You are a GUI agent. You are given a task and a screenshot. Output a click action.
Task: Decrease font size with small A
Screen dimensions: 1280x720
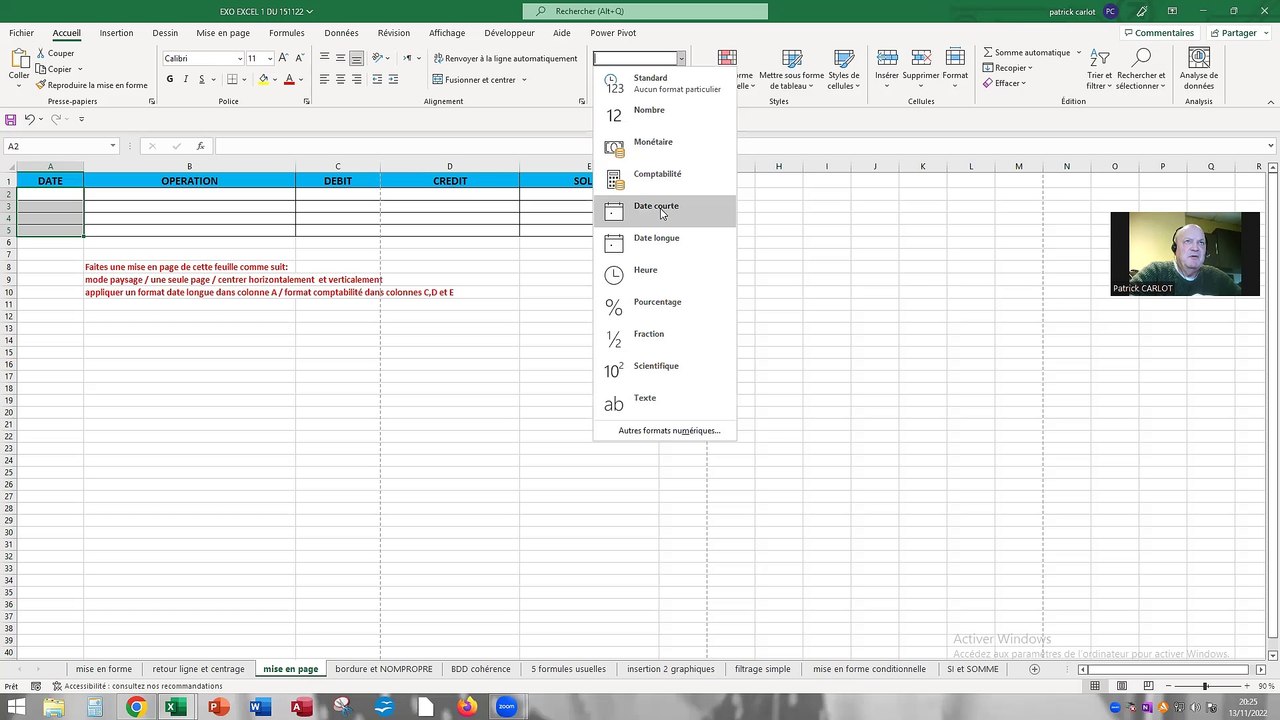click(x=299, y=58)
